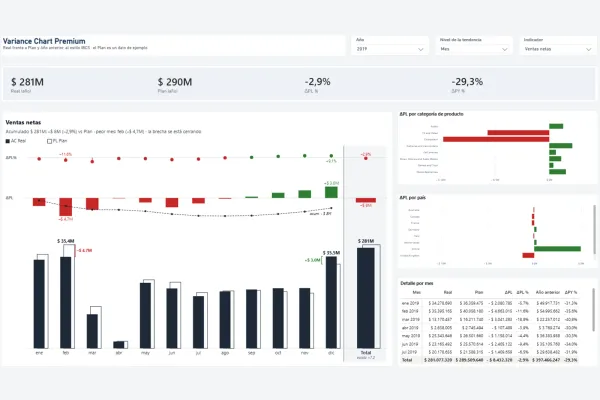600x400 pixels.
Task: Select the may dark column in the sales chart
Action: point(145,315)
